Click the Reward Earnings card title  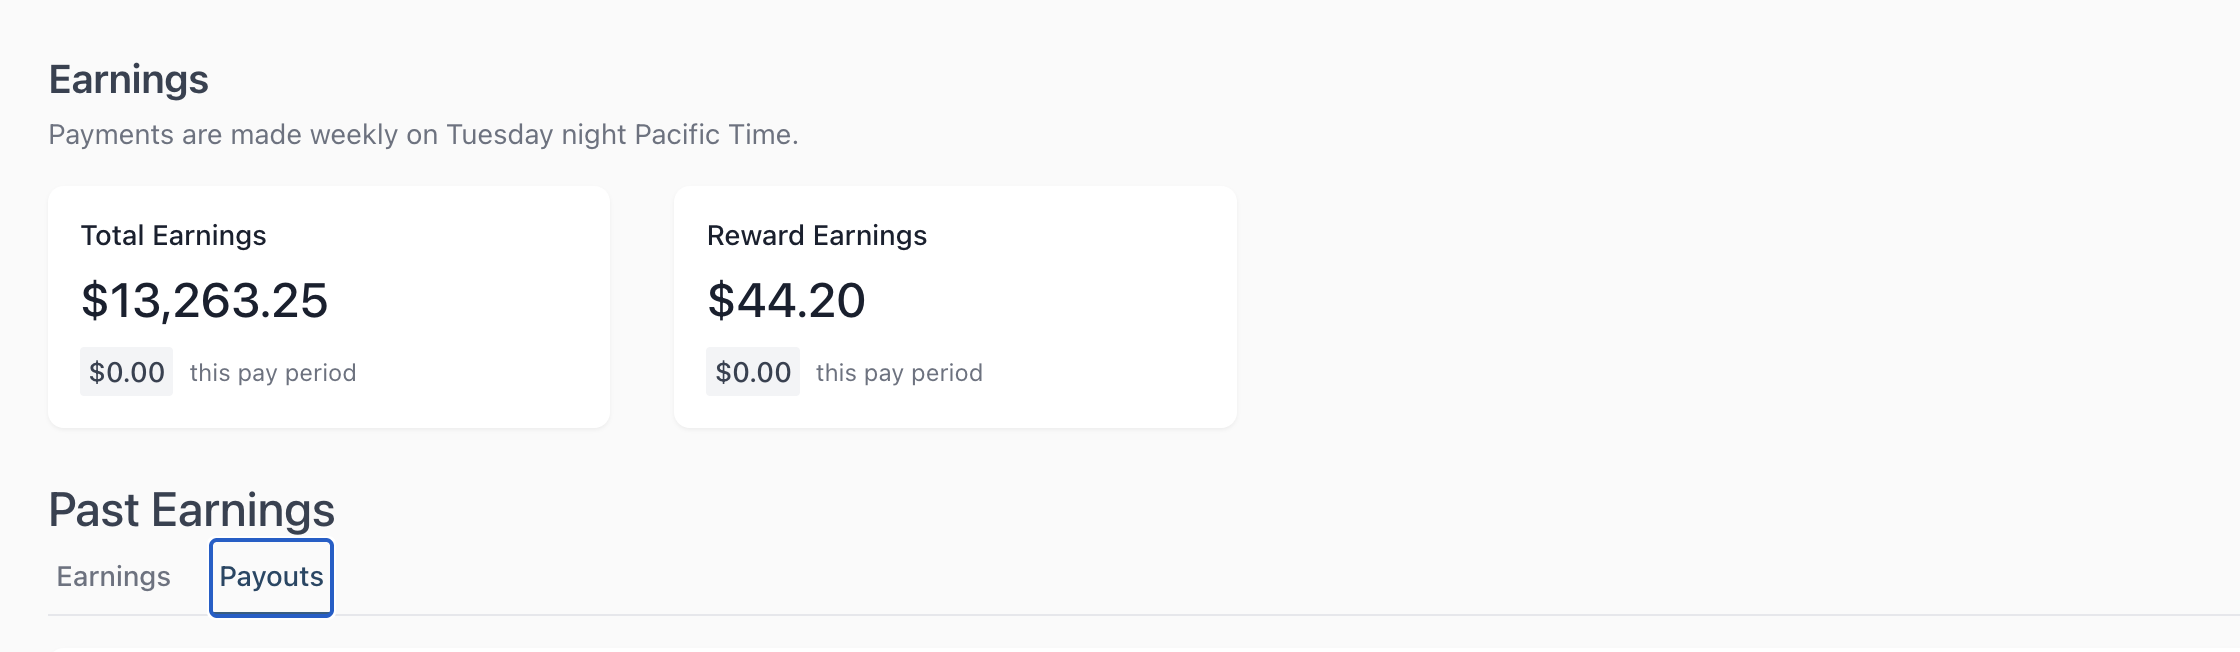tap(816, 236)
